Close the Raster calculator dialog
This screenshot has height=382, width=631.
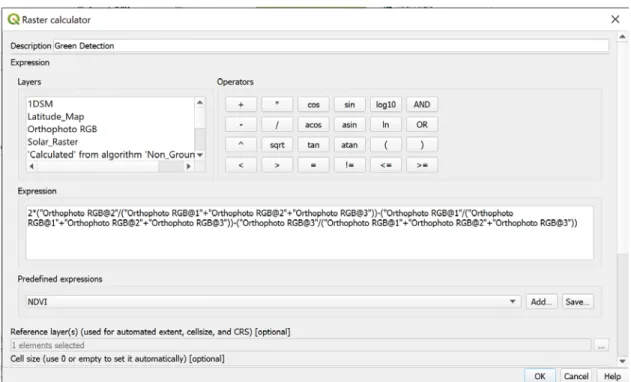pyautogui.click(x=615, y=19)
